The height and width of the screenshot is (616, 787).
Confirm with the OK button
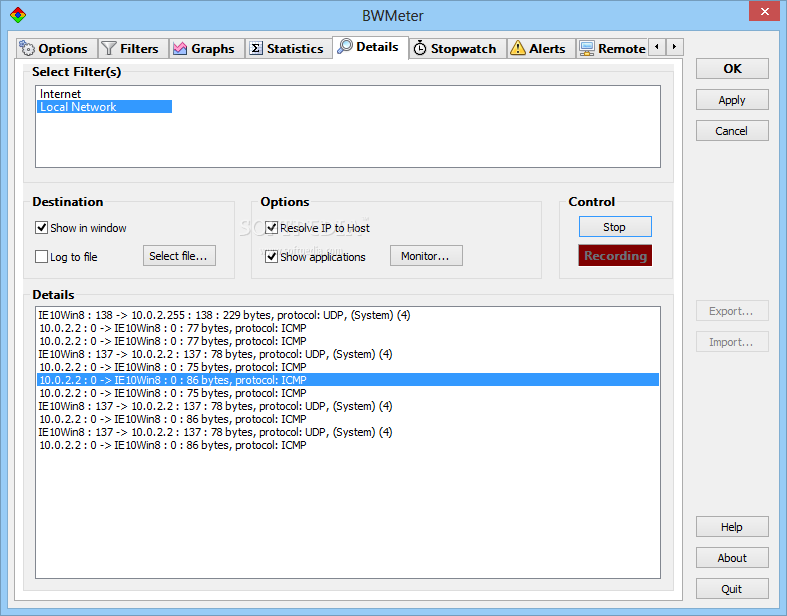coord(732,69)
